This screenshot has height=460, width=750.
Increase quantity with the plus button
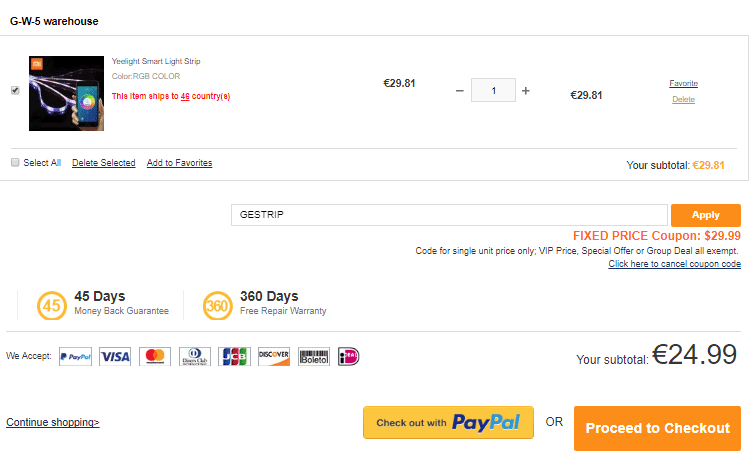click(526, 90)
